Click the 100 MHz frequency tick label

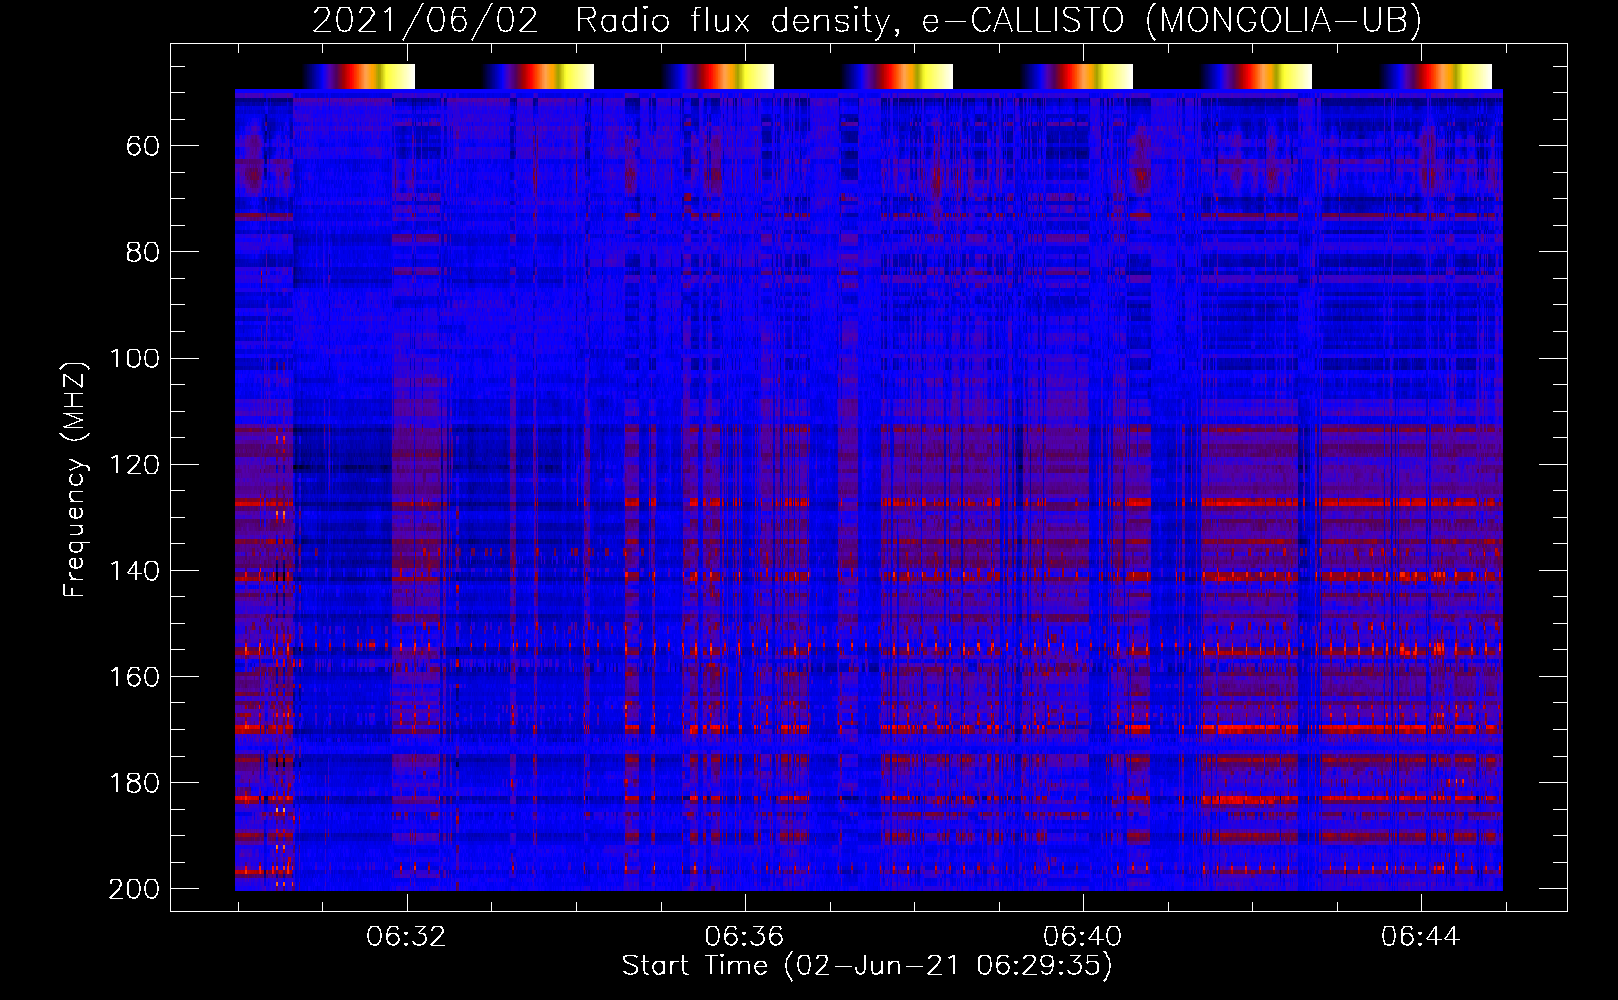tap(135, 359)
